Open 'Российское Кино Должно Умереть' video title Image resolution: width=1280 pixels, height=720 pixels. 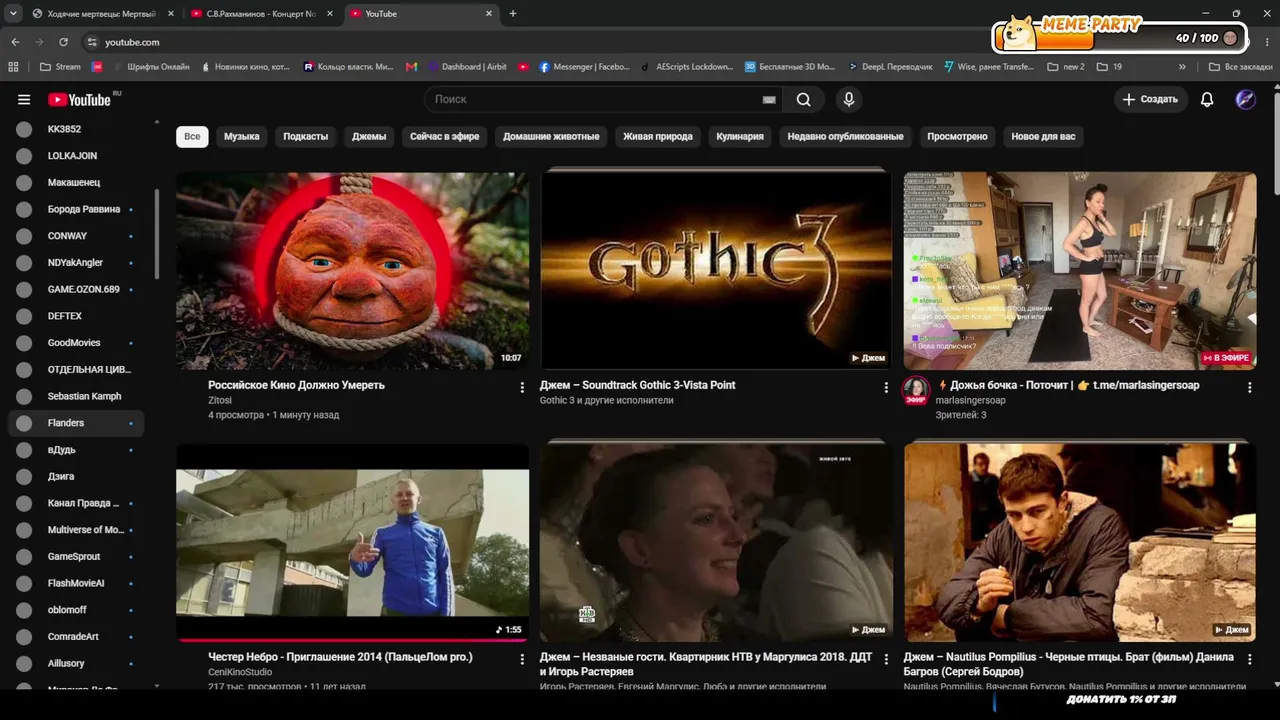(296, 385)
